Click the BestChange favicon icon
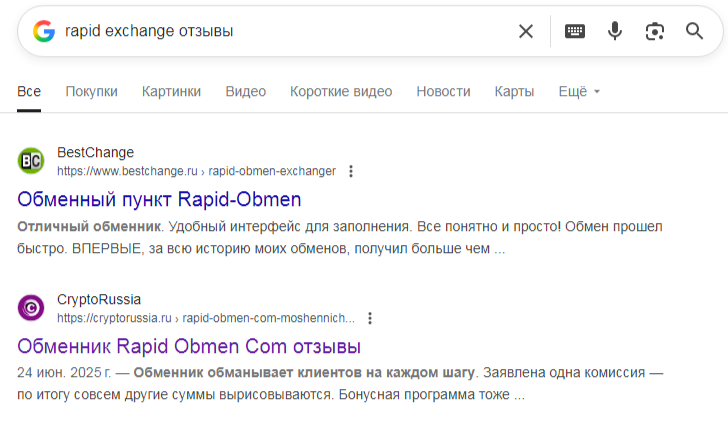Viewport: 728px width, 422px height. coord(31,161)
